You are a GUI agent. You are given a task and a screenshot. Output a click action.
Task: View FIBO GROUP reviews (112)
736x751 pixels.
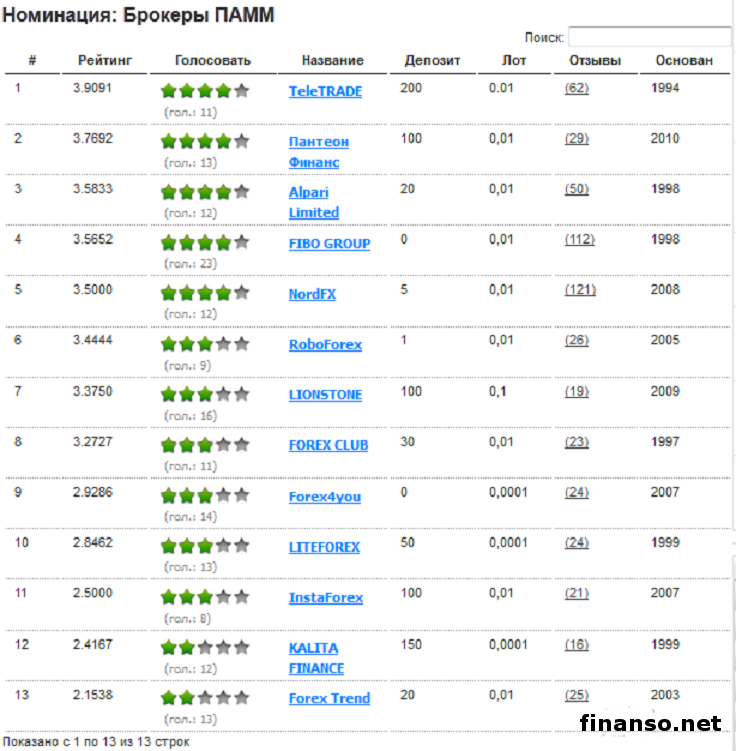[579, 239]
